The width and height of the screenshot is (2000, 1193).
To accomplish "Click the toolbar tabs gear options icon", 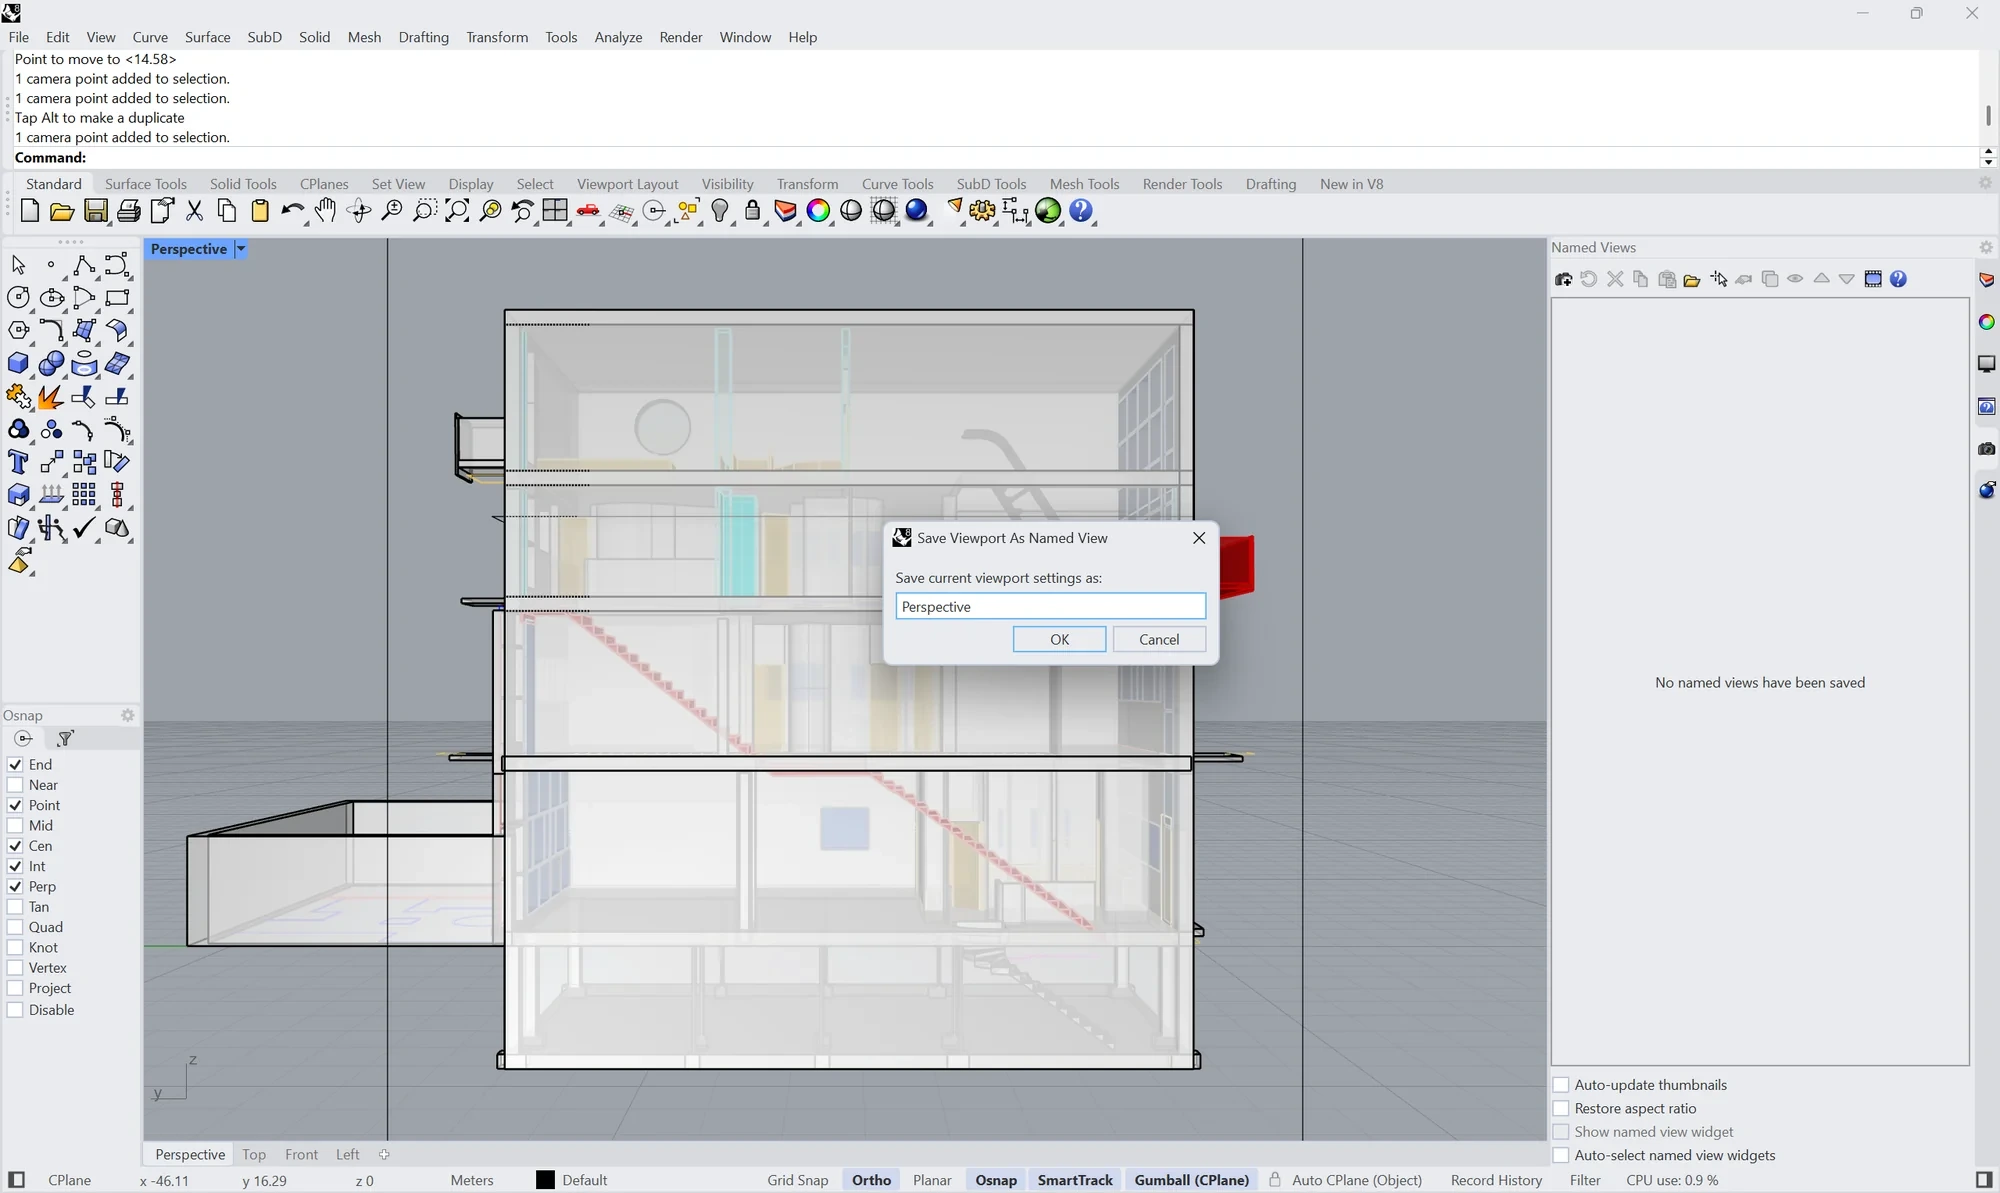I will coord(1986,184).
